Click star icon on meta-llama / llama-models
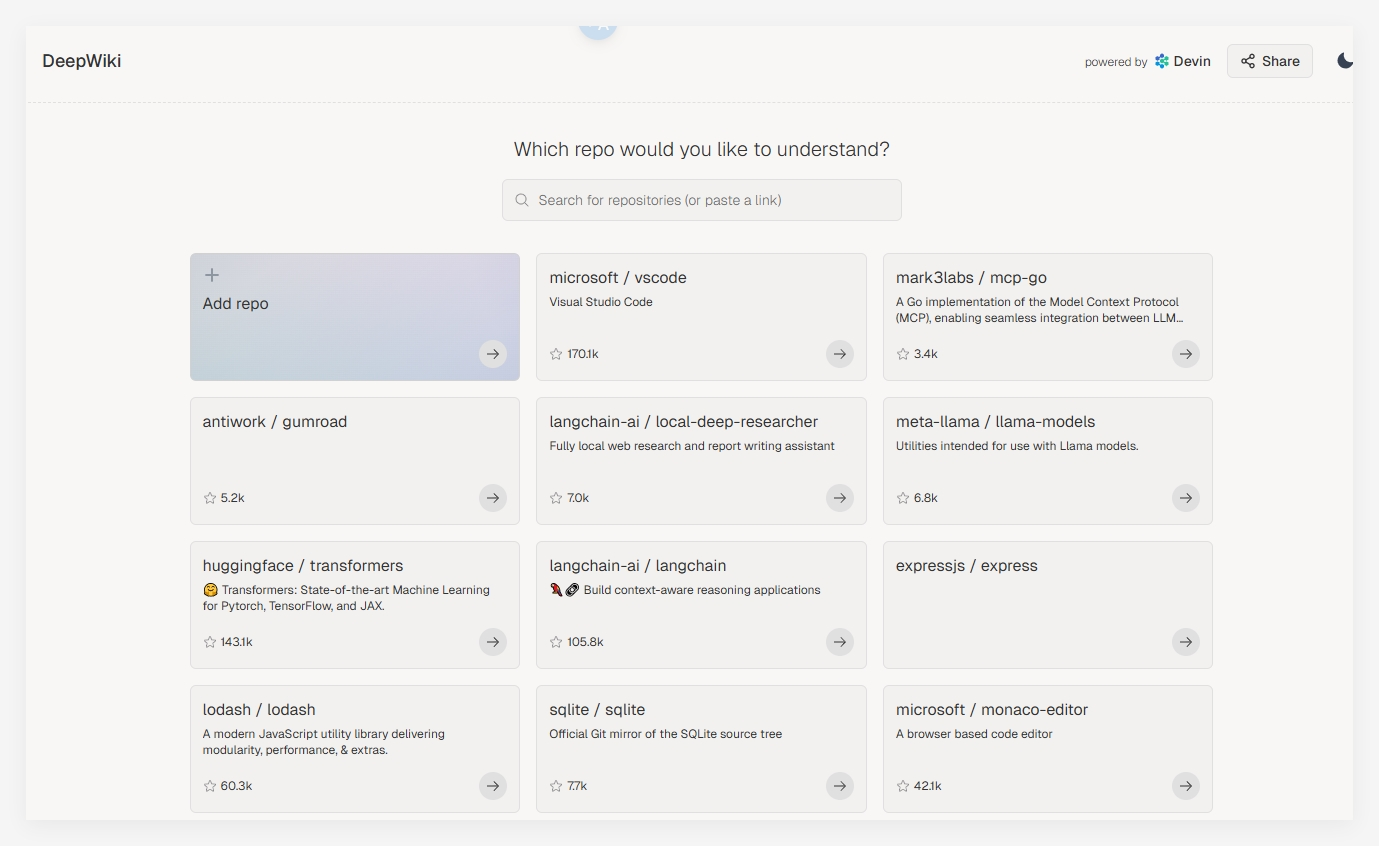 (x=903, y=498)
